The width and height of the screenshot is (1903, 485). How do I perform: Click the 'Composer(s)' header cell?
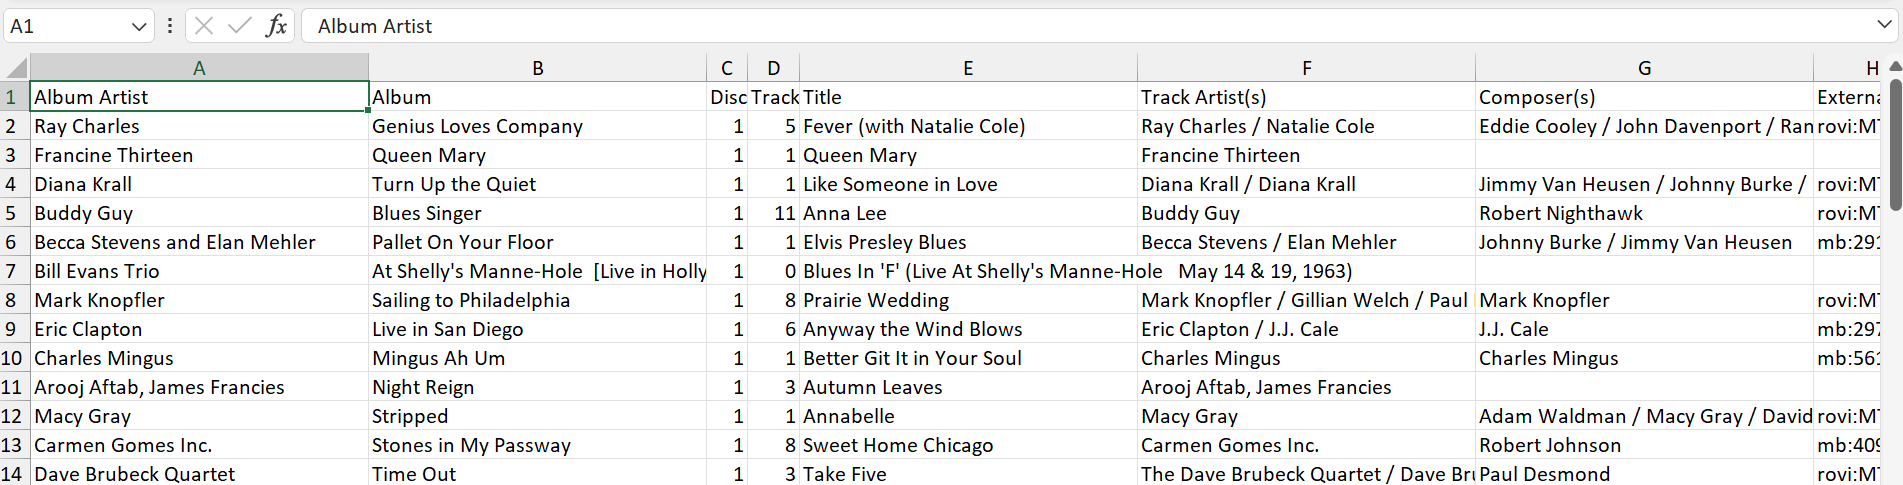click(1537, 97)
